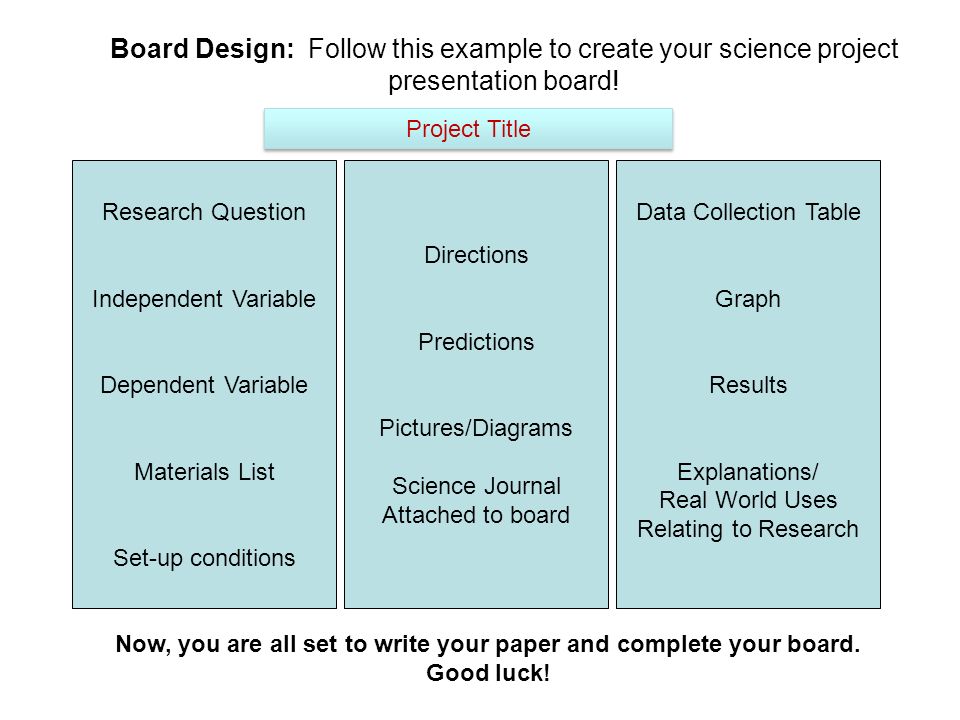Click the Relating to Research text
This screenshot has height=720, width=960.
[748, 529]
